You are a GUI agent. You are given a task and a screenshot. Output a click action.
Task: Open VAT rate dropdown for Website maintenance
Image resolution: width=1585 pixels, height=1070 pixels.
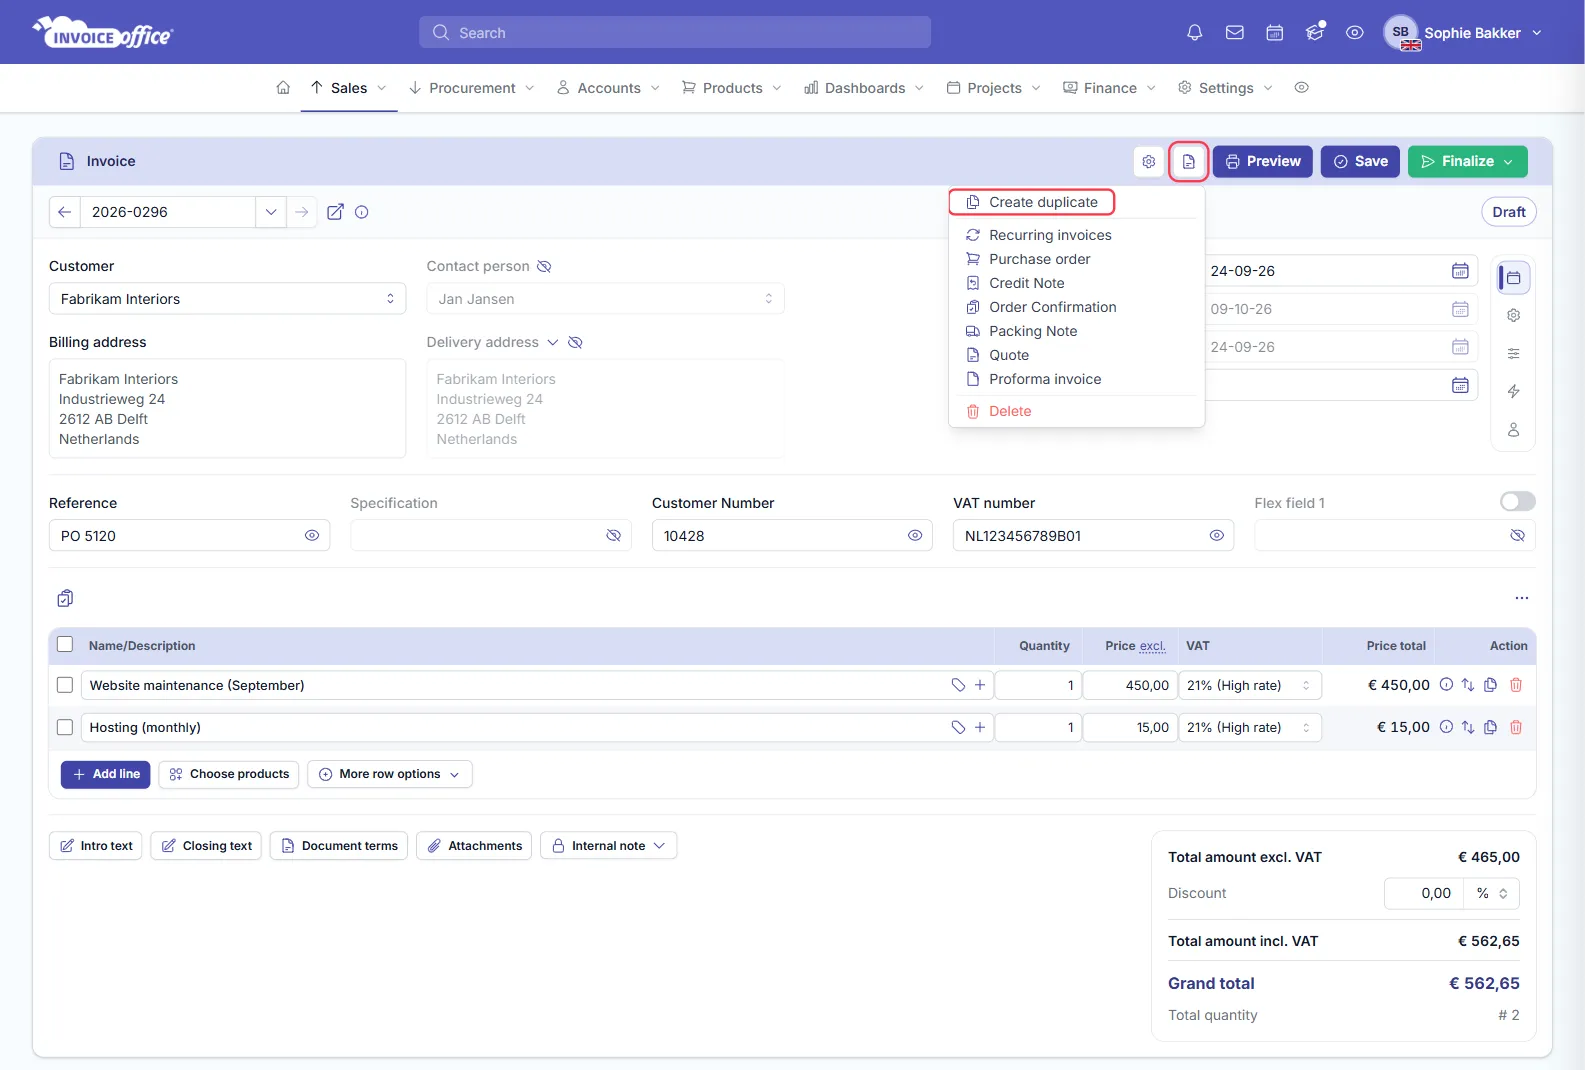click(x=1250, y=685)
